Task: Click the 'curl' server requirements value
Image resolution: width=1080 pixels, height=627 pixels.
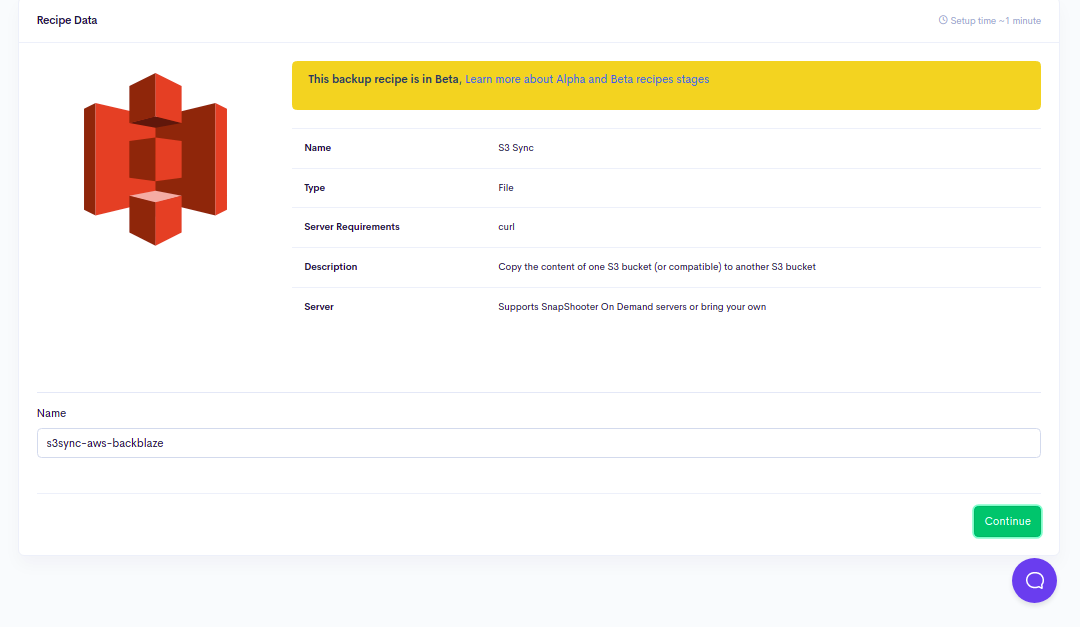Action: [506, 227]
